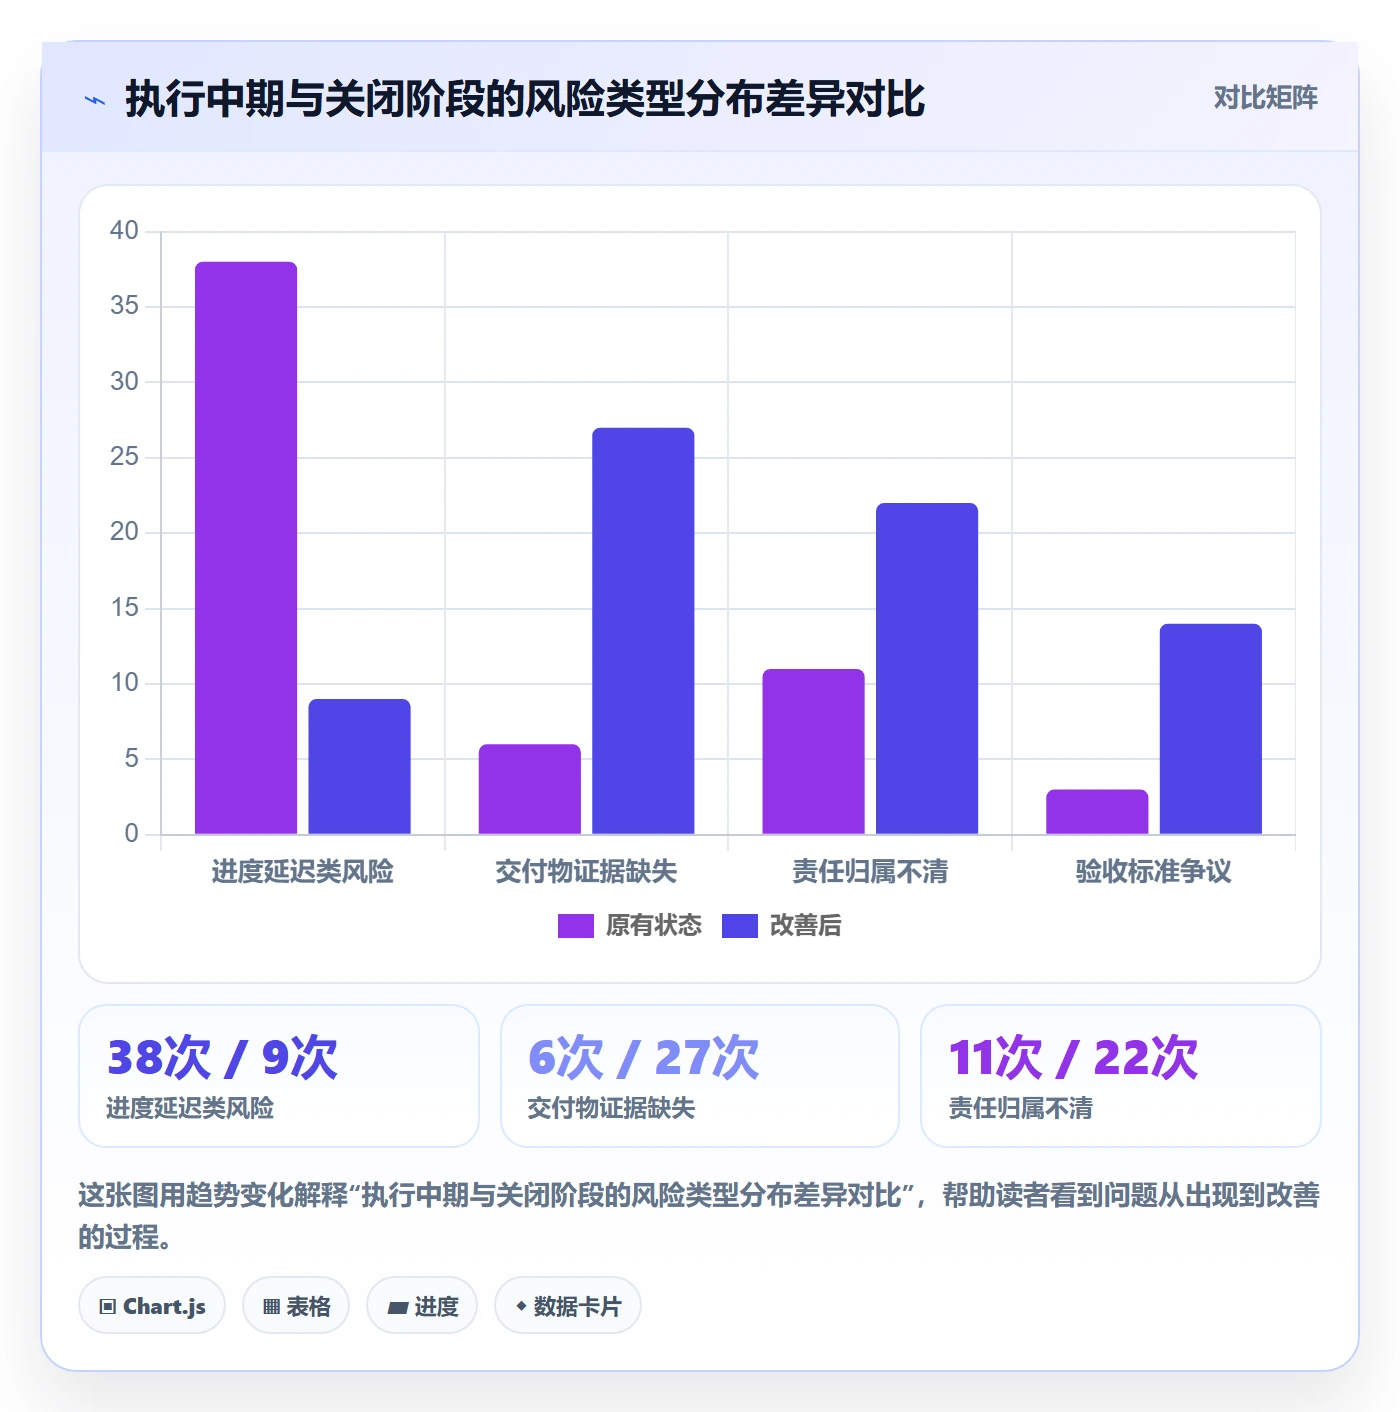
Task: Click the y-axis value 10
Action: click(124, 683)
